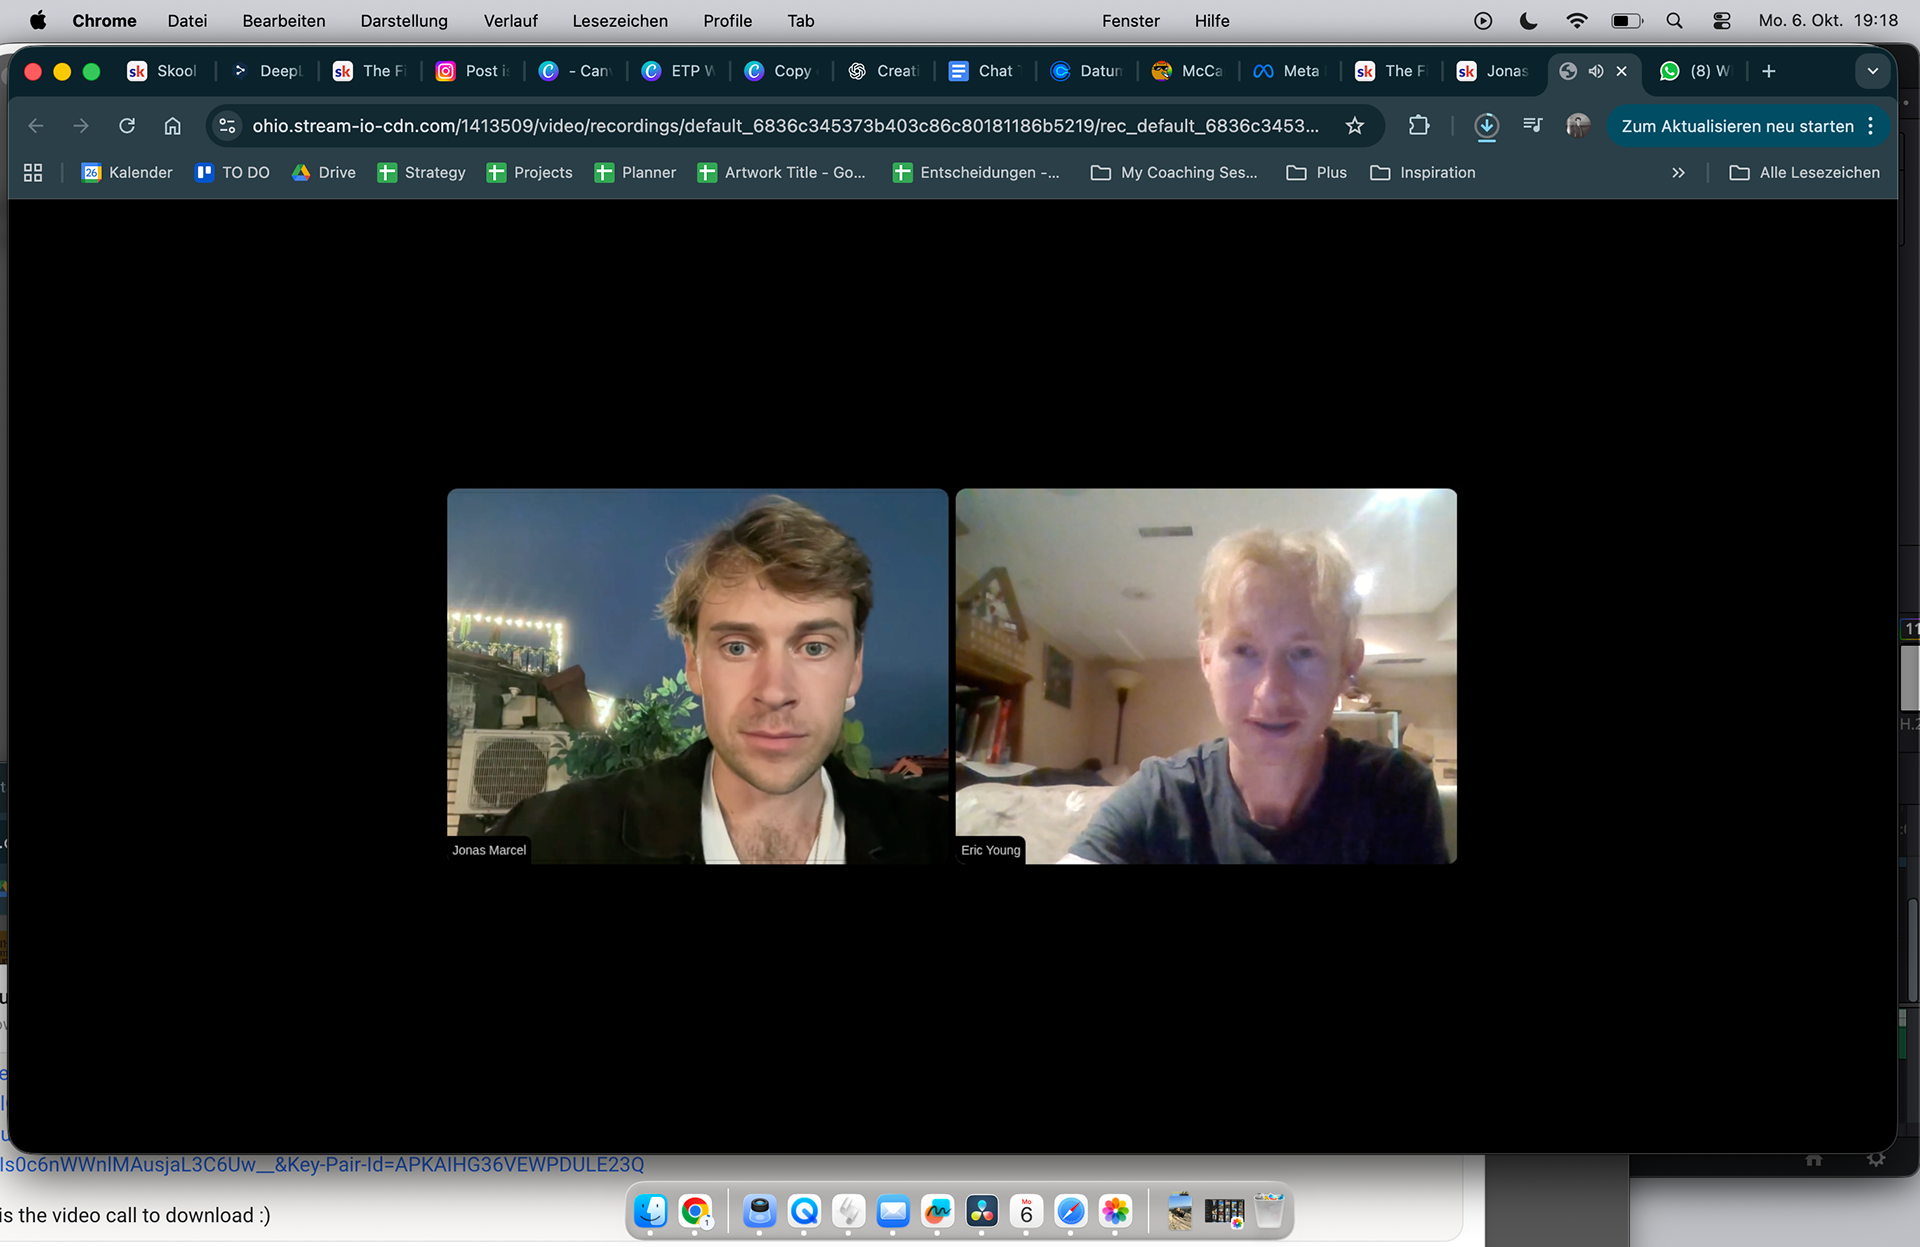Open Mail from the Dock
1920x1247 pixels.
893,1211
